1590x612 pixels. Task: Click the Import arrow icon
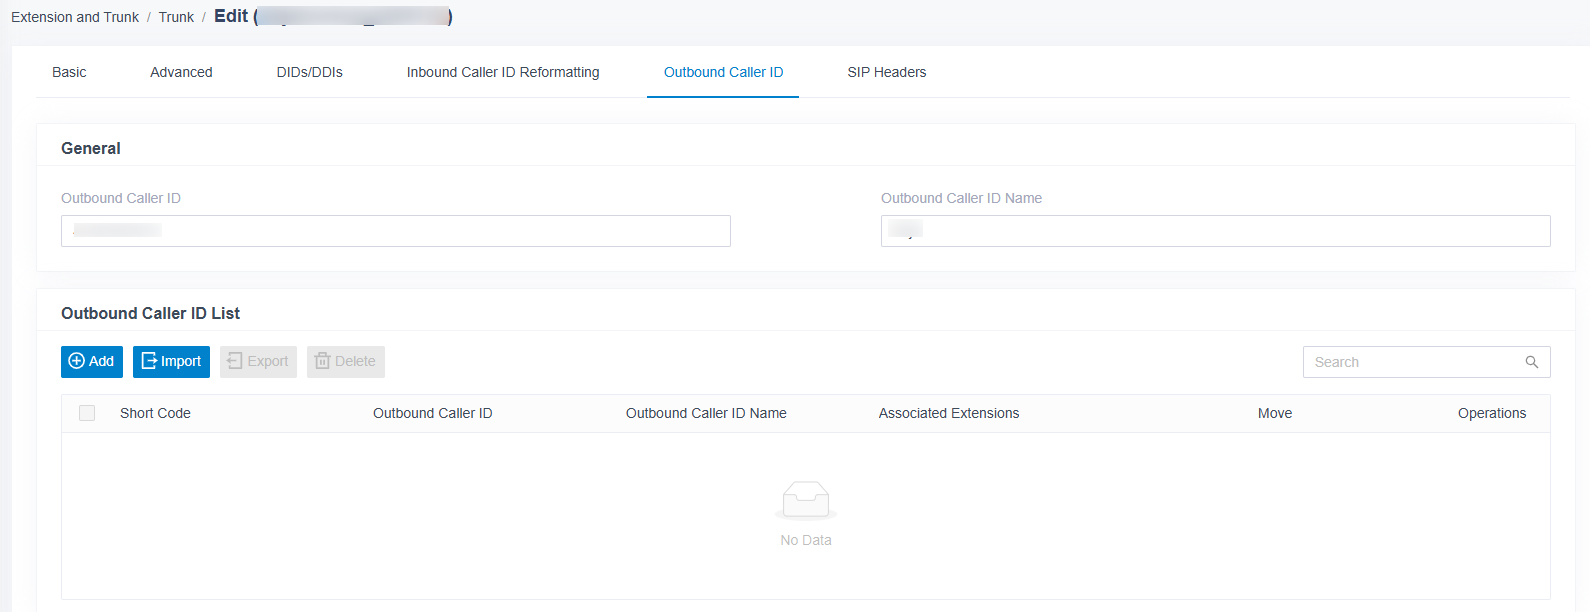click(149, 361)
